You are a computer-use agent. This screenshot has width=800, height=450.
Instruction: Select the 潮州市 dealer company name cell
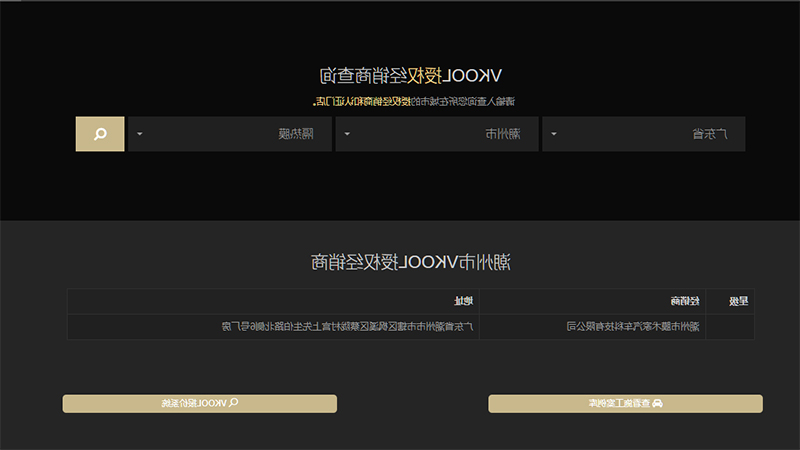point(592,327)
